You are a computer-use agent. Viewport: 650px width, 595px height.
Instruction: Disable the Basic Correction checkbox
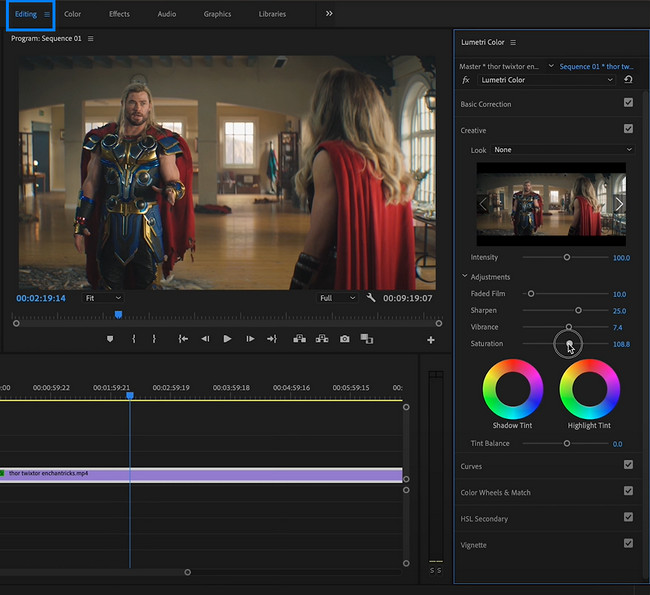(x=628, y=103)
